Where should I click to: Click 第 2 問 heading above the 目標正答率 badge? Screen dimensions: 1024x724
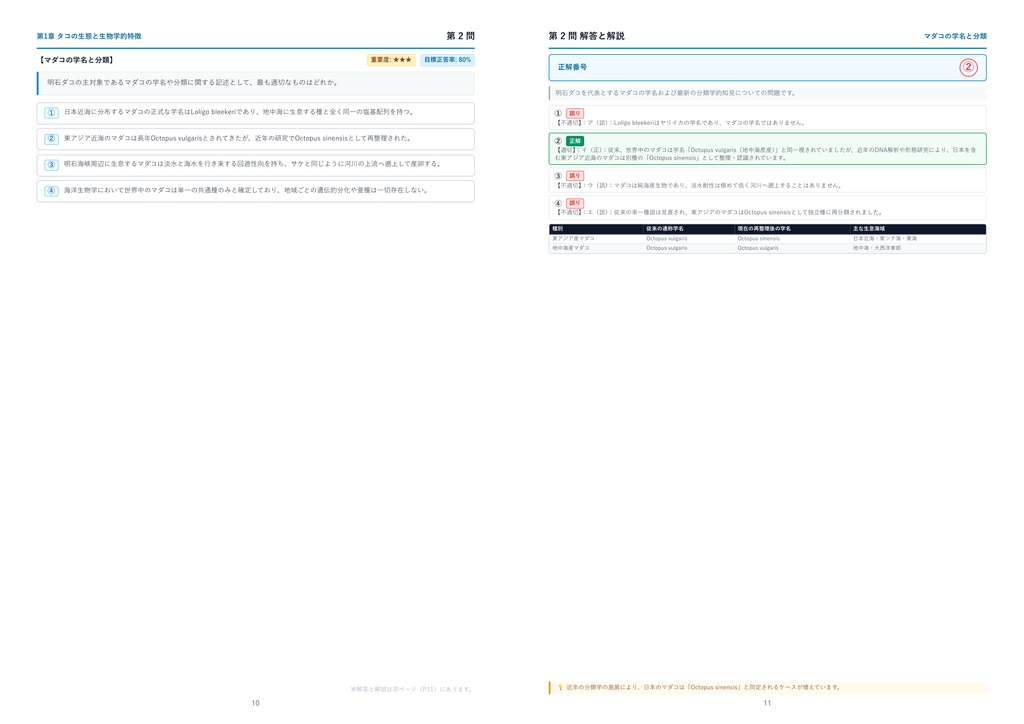460,36
